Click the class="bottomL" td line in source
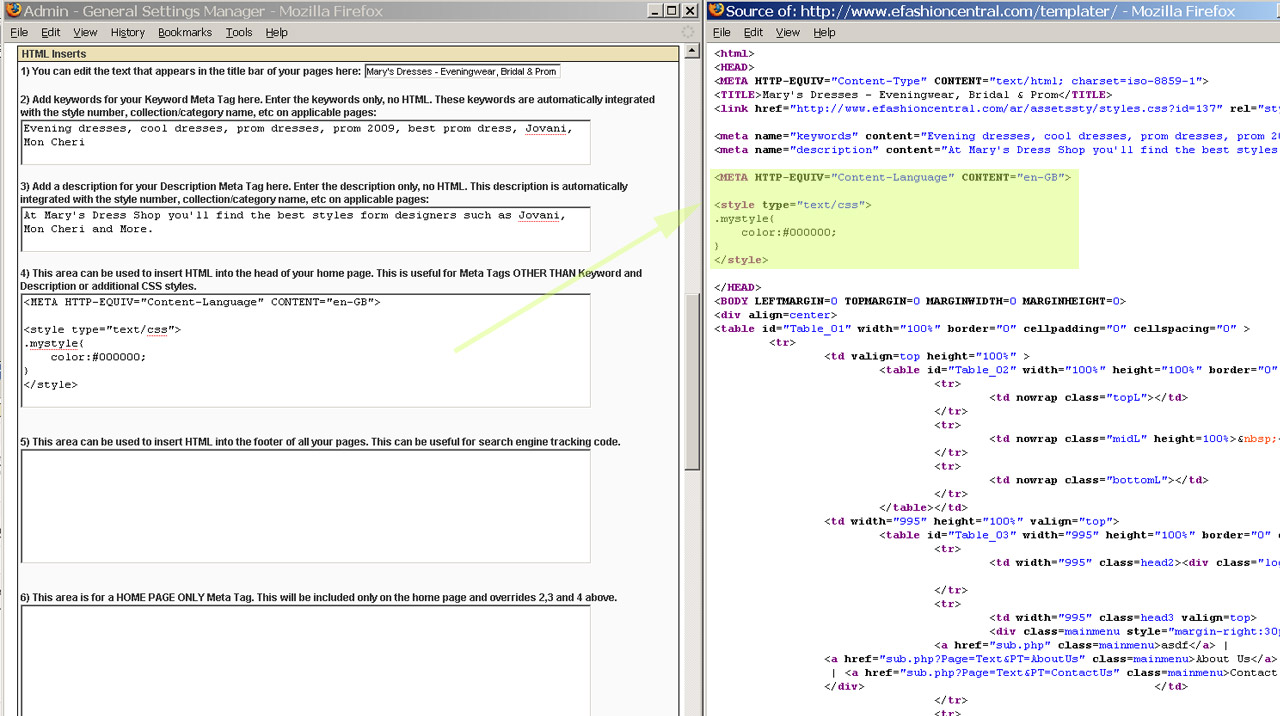Screen dimensions: 1280x716 pyautogui.click(x=1098, y=480)
